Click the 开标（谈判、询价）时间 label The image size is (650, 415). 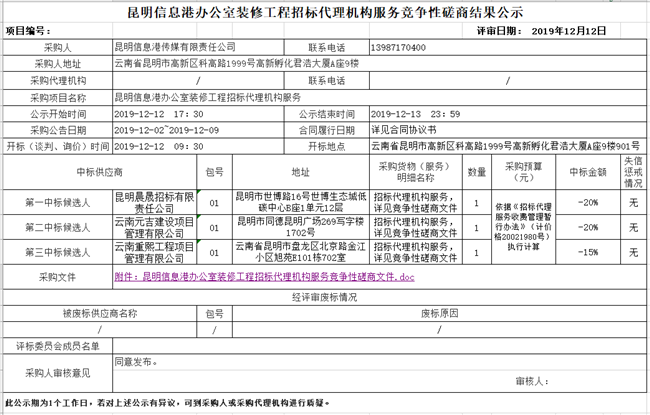tap(58, 146)
